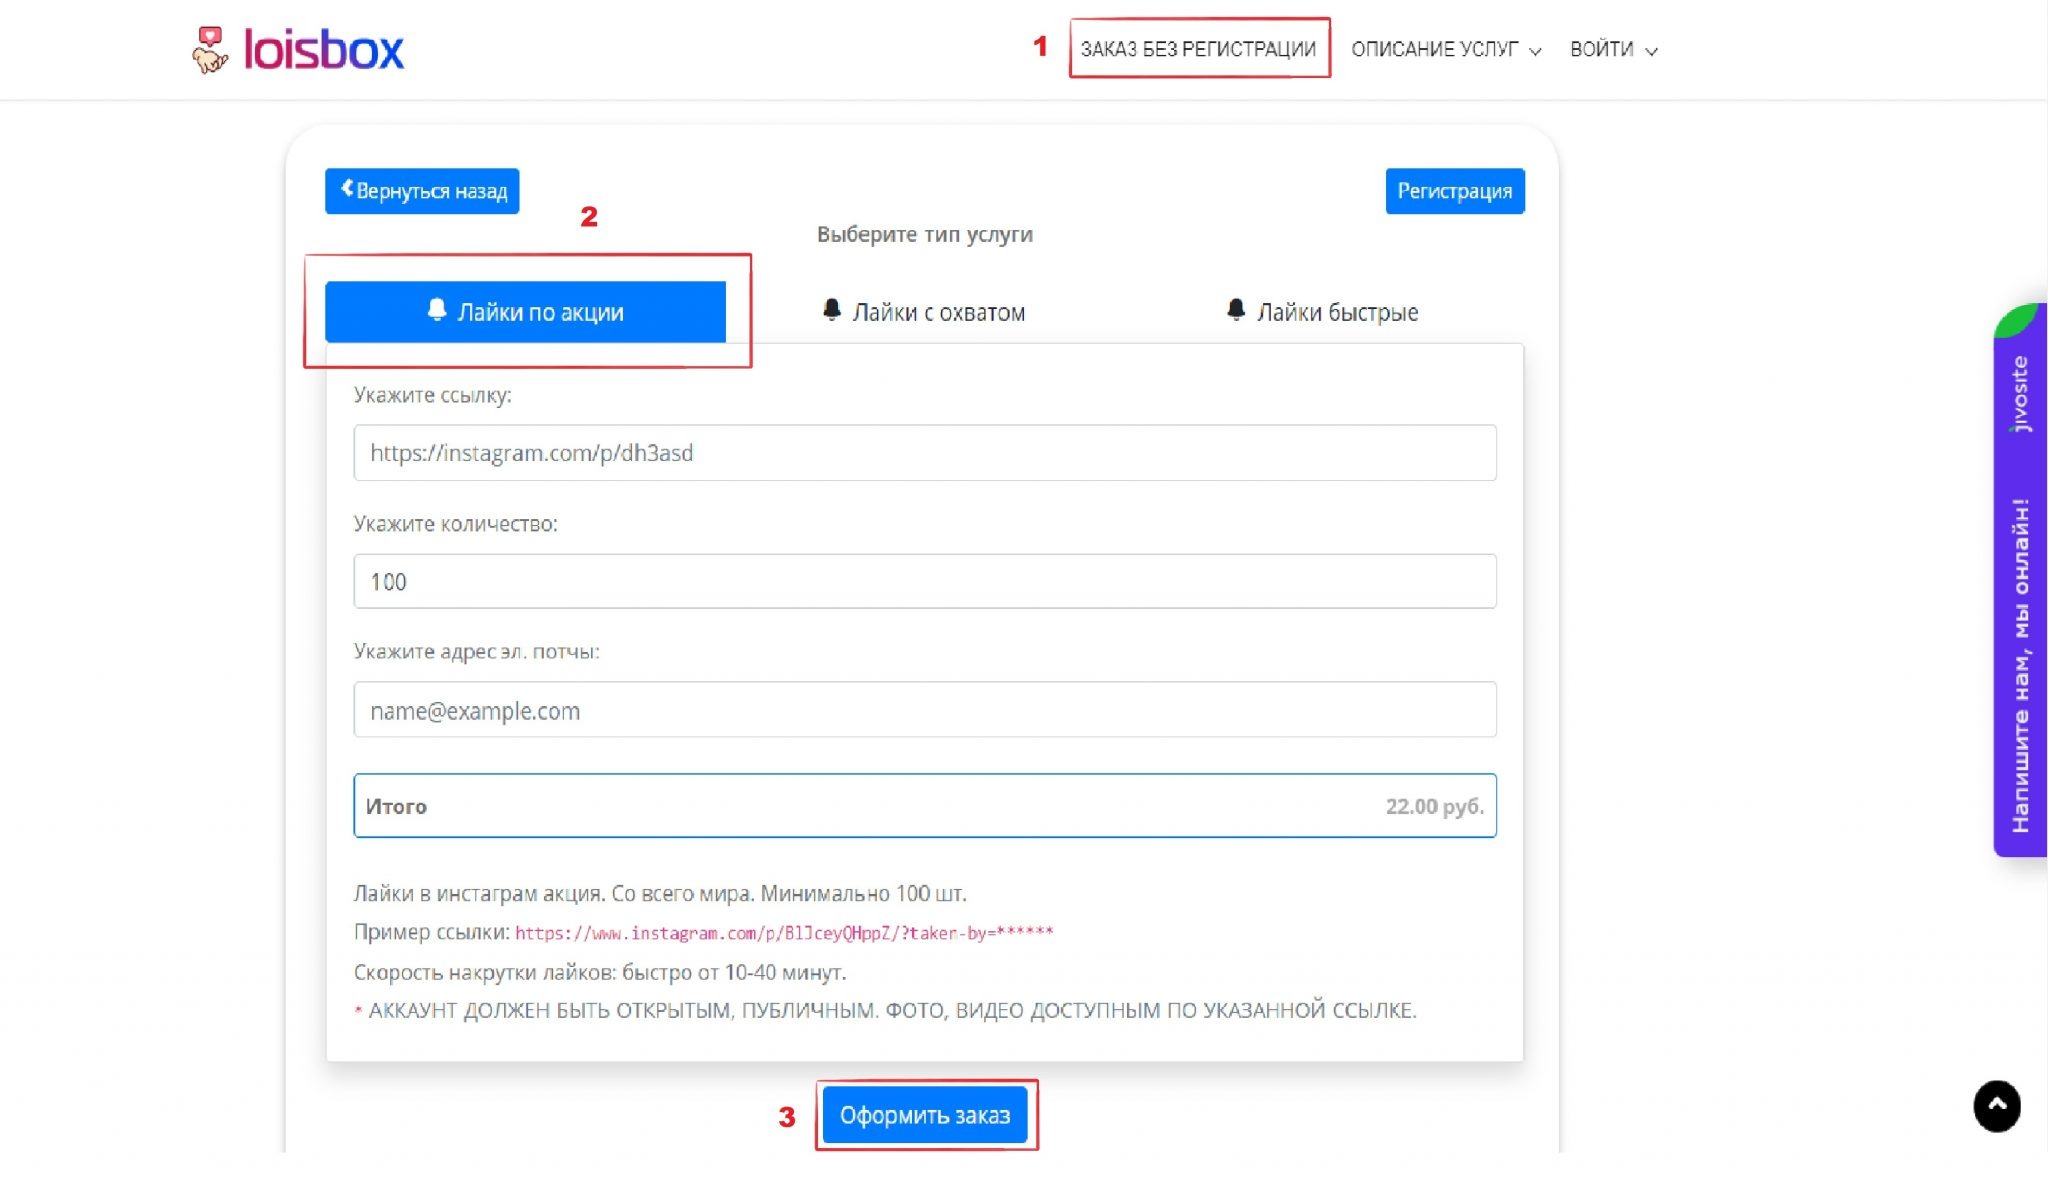Image resolution: width=2048 pixels, height=1178 pixels.
Task: Click the heart mascot icon beside loisbox
Action: [209, 50]
